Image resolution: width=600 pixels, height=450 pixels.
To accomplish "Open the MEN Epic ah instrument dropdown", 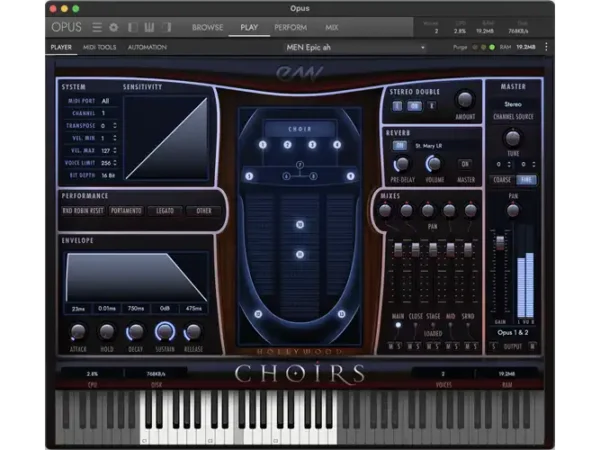I will pos(355,47).
